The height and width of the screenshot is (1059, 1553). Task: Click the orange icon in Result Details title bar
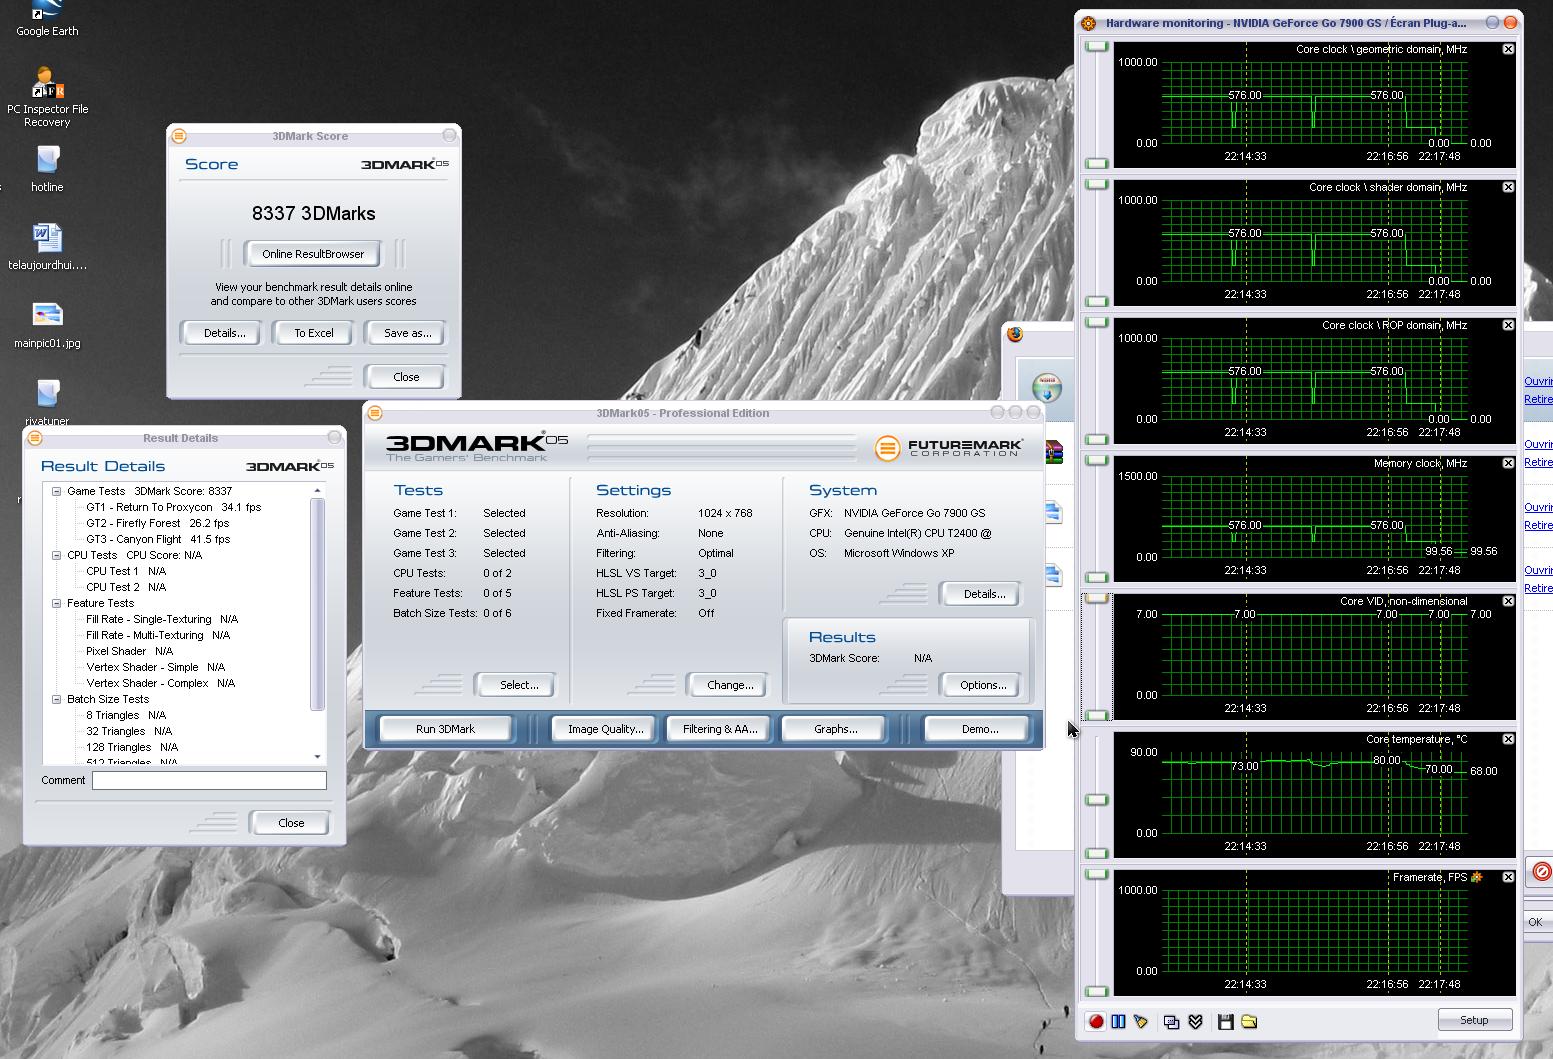[x=35, y=438]
